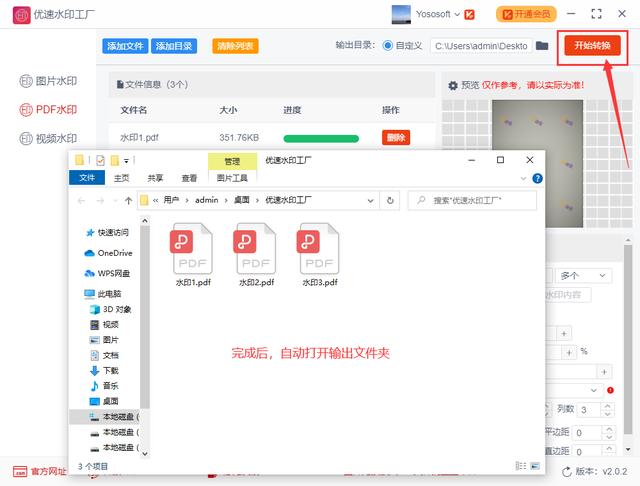Click the refresh button in address bar
This screenshot has height=486, width=640.
tap(390, 200)
